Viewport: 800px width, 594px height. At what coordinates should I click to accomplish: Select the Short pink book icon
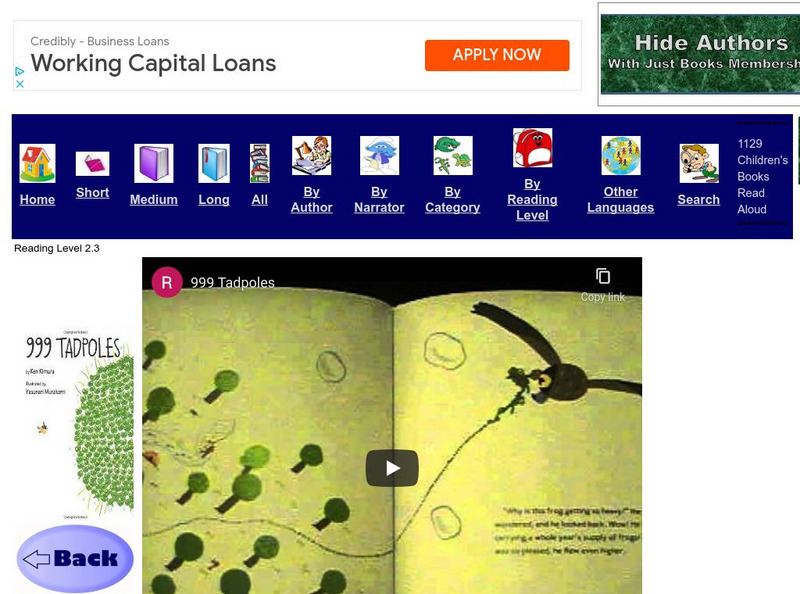pos(92,164)
